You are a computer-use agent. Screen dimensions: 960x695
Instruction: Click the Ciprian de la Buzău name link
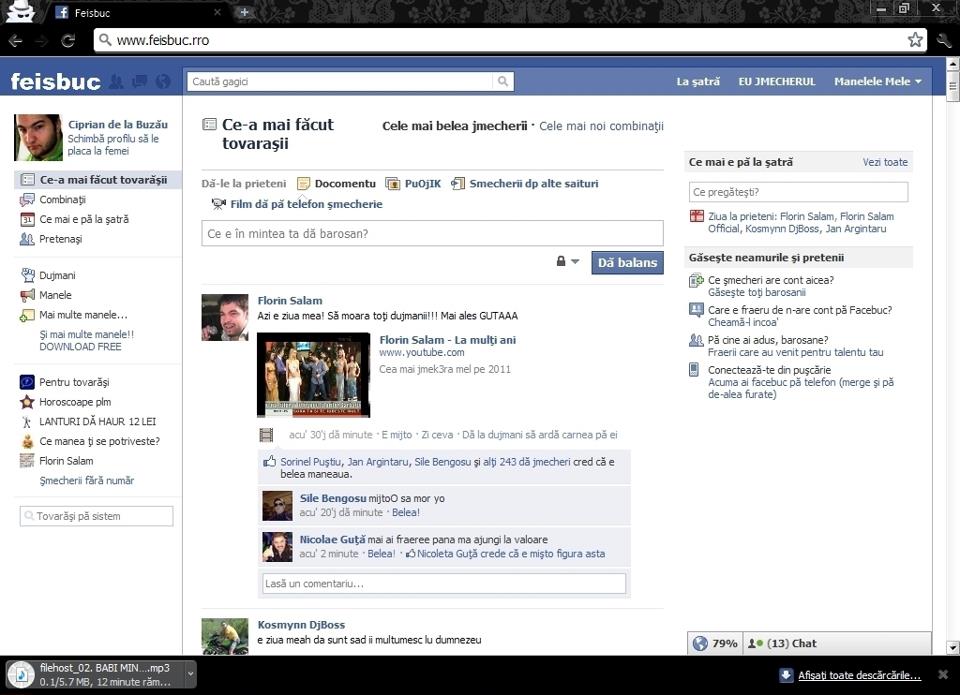point(118,124)
